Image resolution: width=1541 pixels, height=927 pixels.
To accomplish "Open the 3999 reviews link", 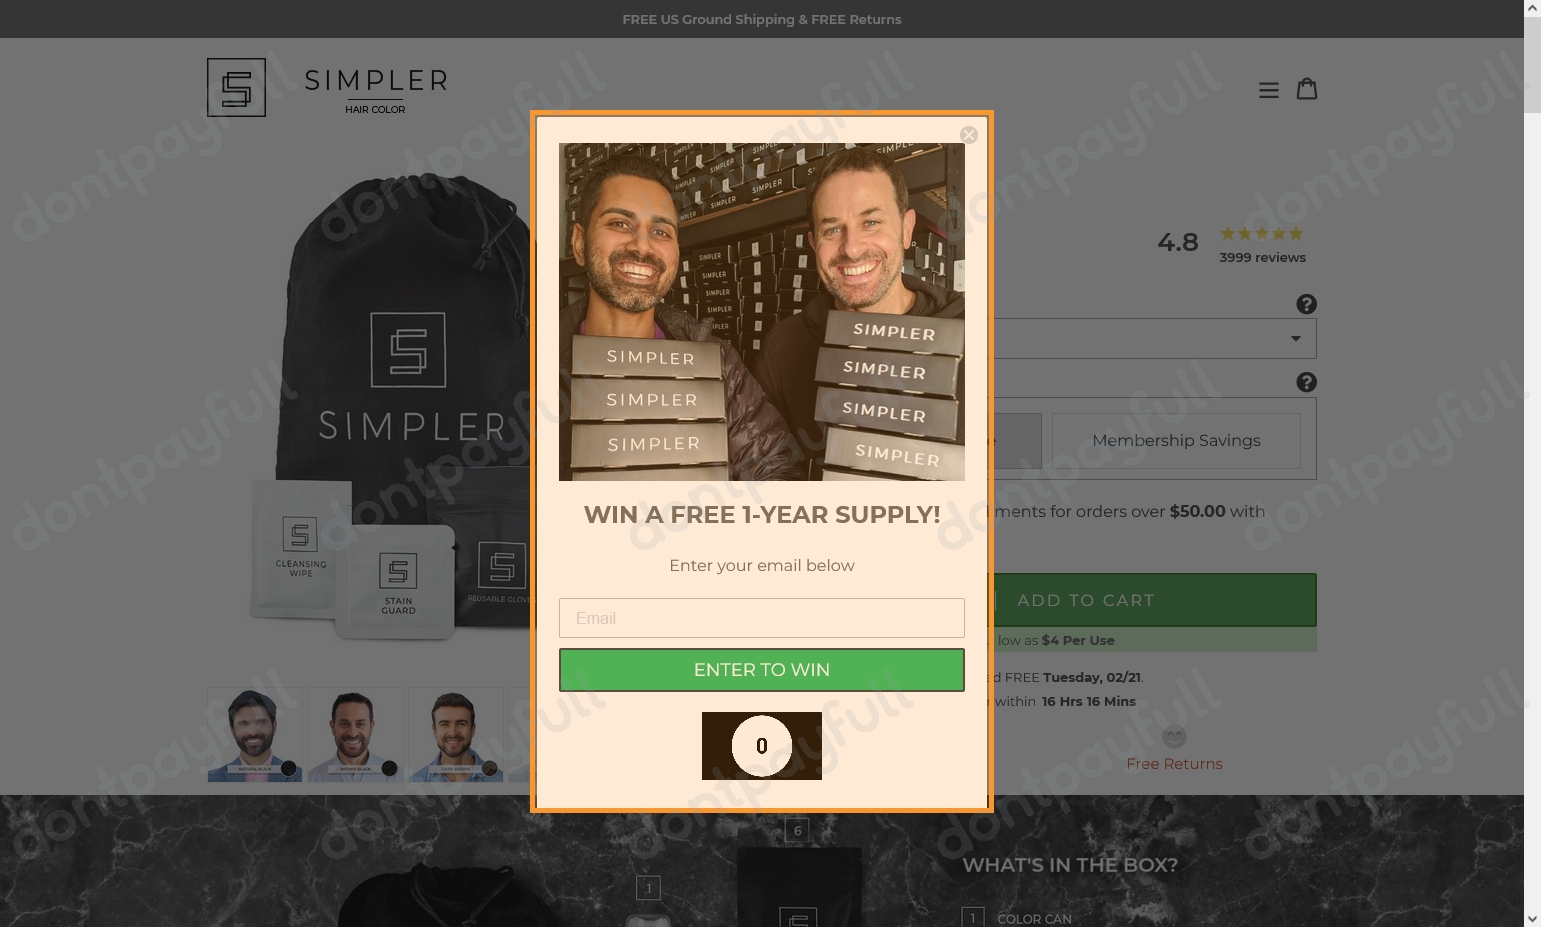I will point(1262,258).
